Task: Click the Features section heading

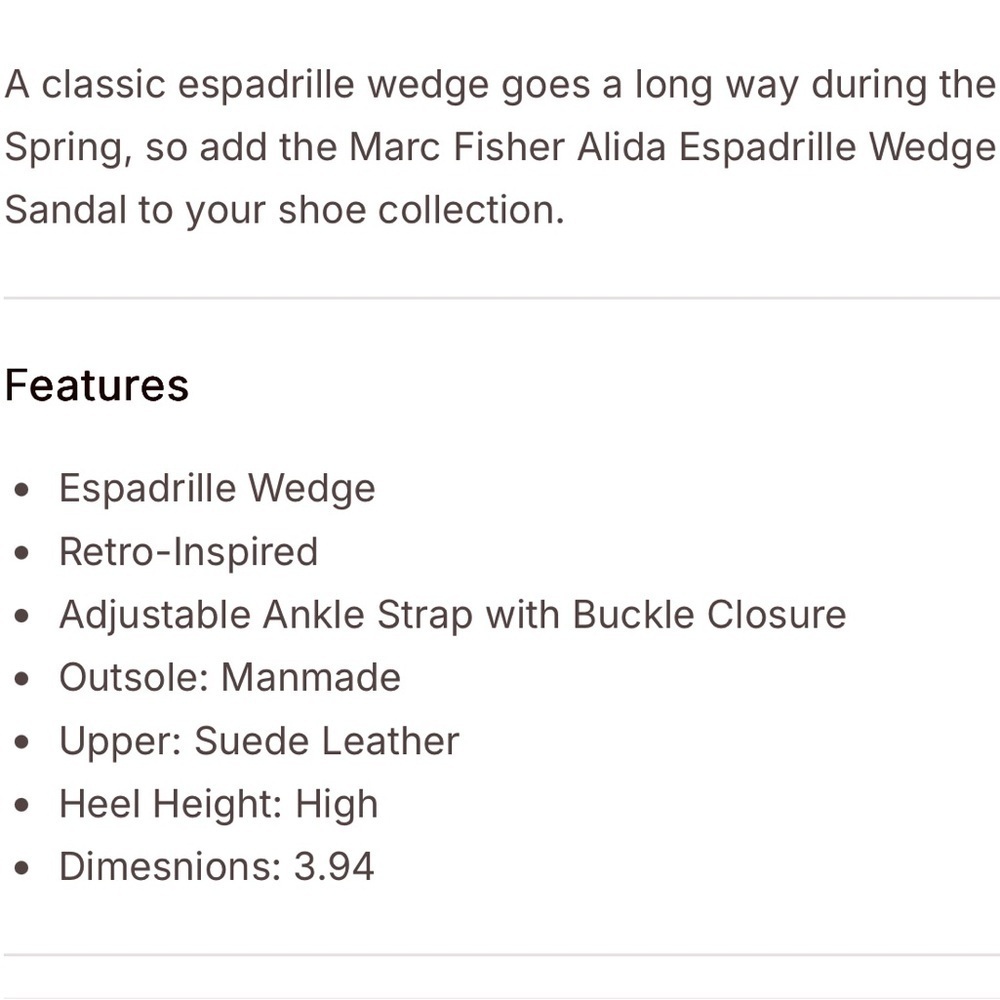Action: (x=97, y=385)
